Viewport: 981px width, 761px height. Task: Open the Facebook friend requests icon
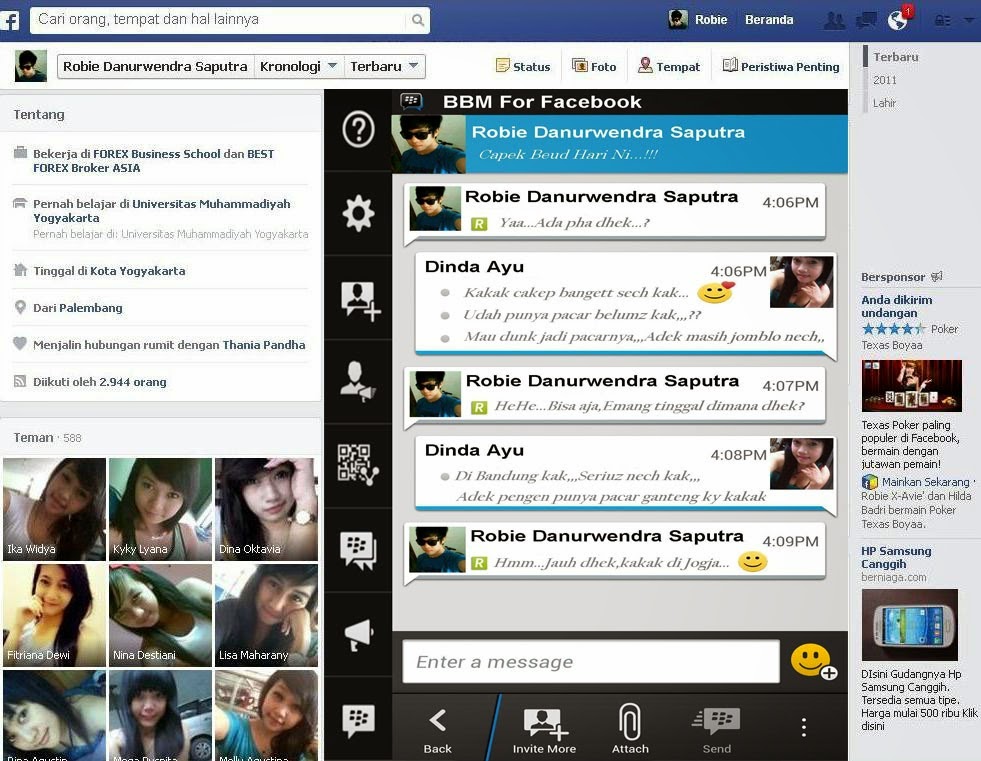click(833, 18)
